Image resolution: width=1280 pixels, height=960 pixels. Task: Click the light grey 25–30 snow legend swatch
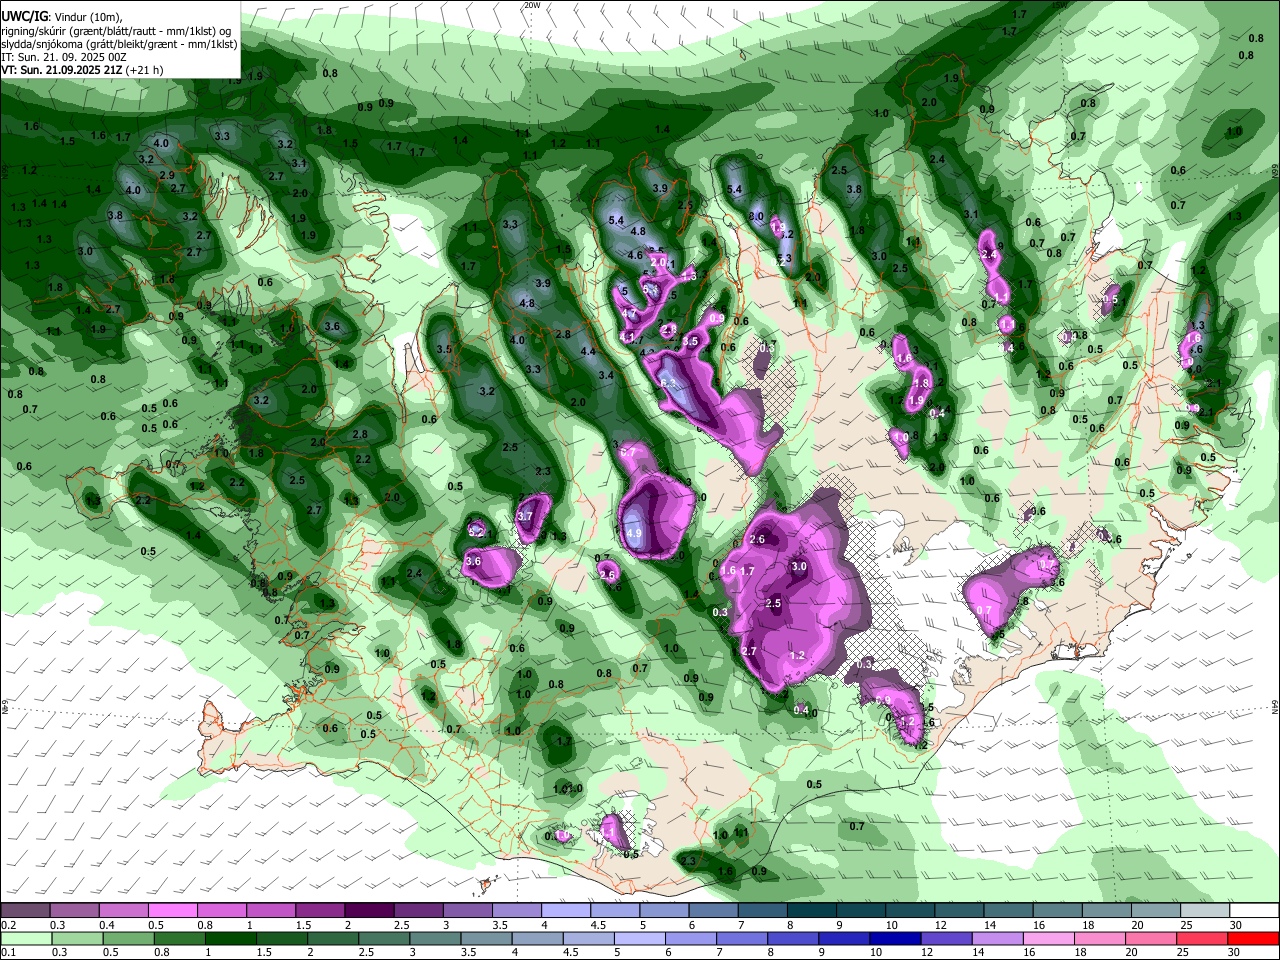(x=1205, y=910)
